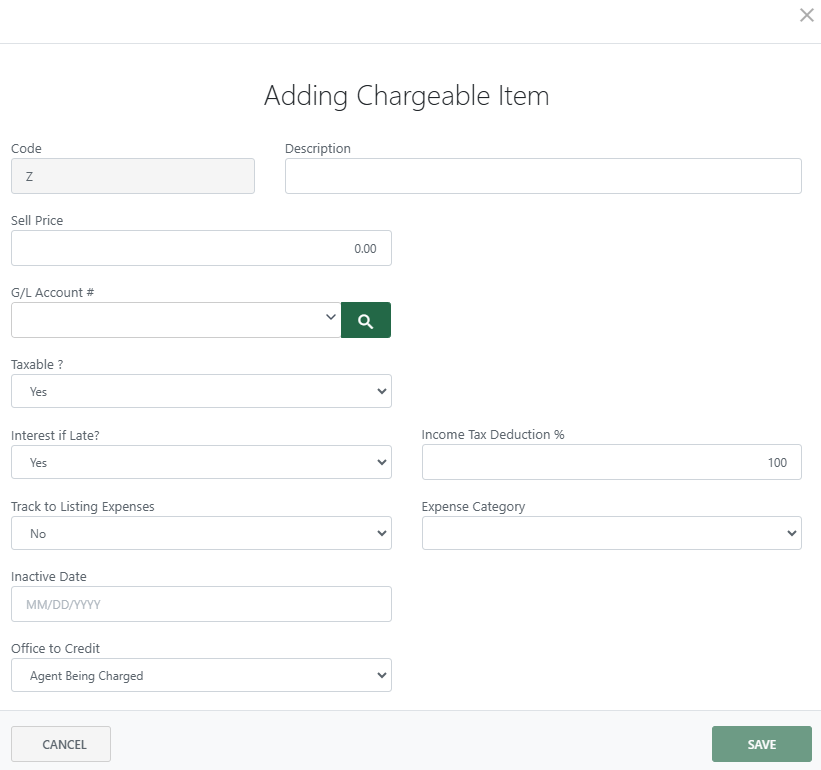Open the G/L Account lookup search icon
821x770 pixels.
click(x=365, y=318)
